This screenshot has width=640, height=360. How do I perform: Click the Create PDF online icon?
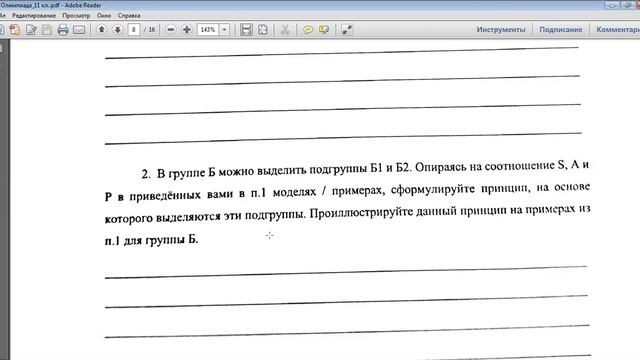[15, 30]
